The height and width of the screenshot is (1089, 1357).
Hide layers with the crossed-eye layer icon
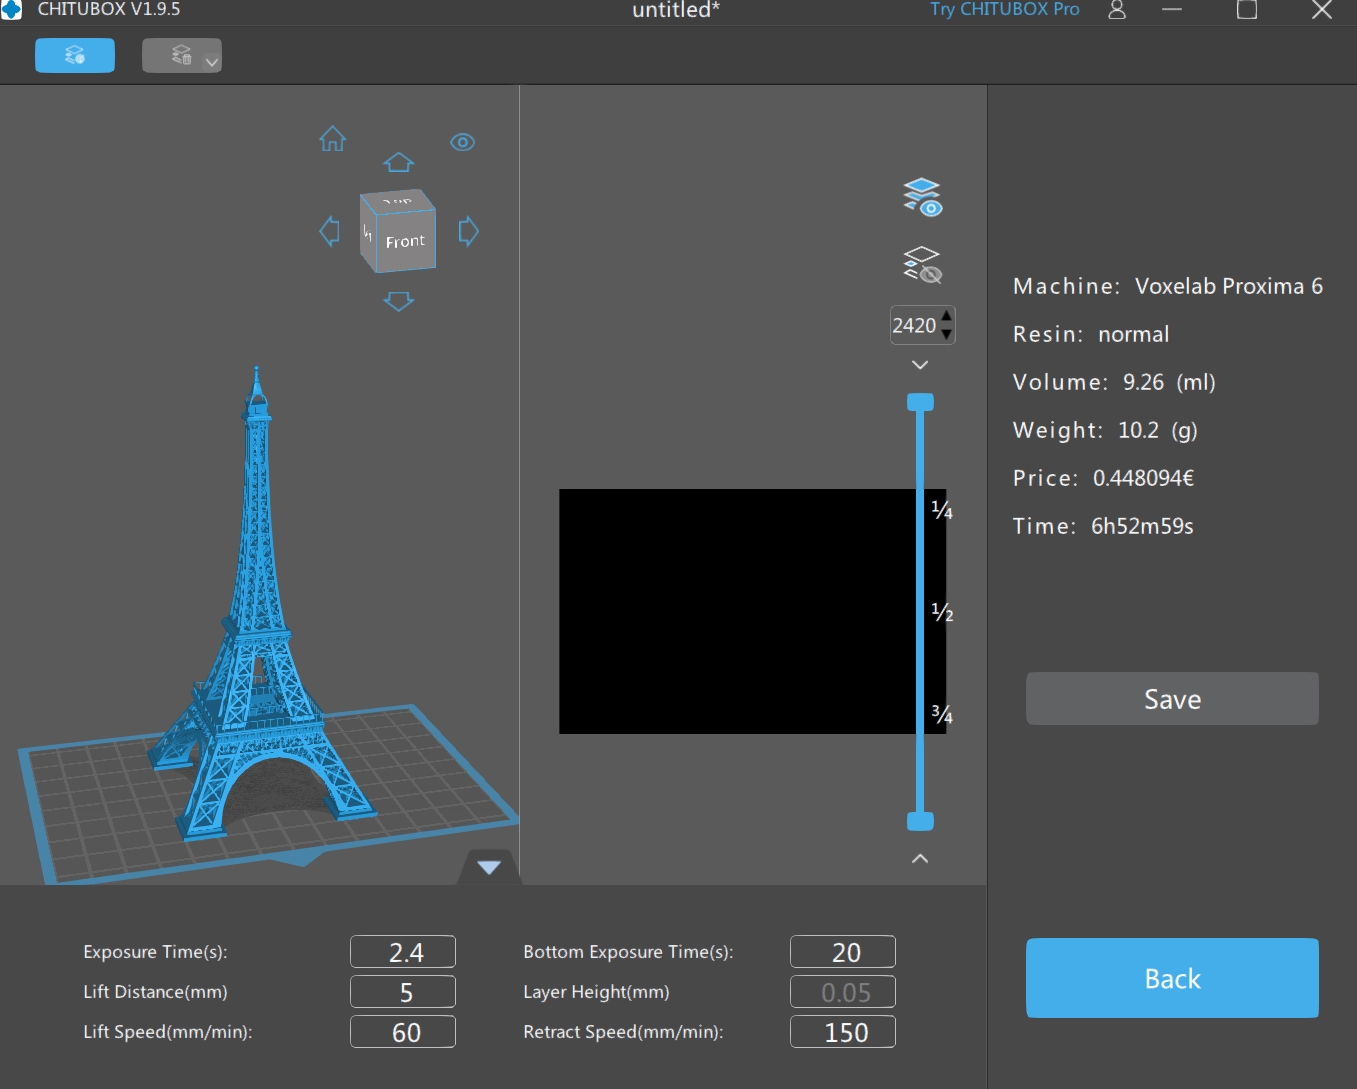(922, 265)
